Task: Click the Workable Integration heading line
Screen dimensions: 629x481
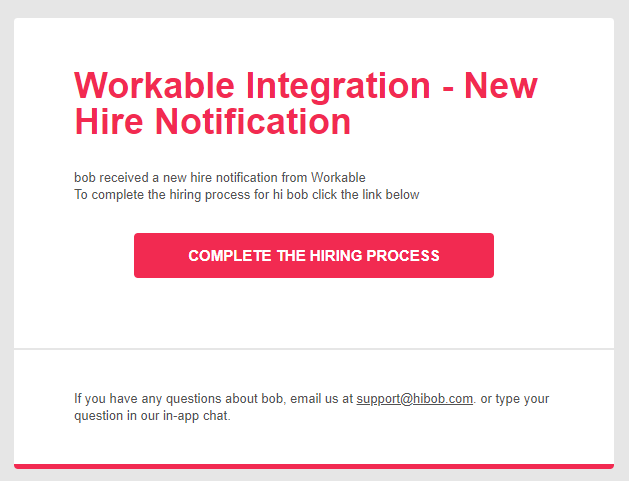Action: click(x=306, y=86)
